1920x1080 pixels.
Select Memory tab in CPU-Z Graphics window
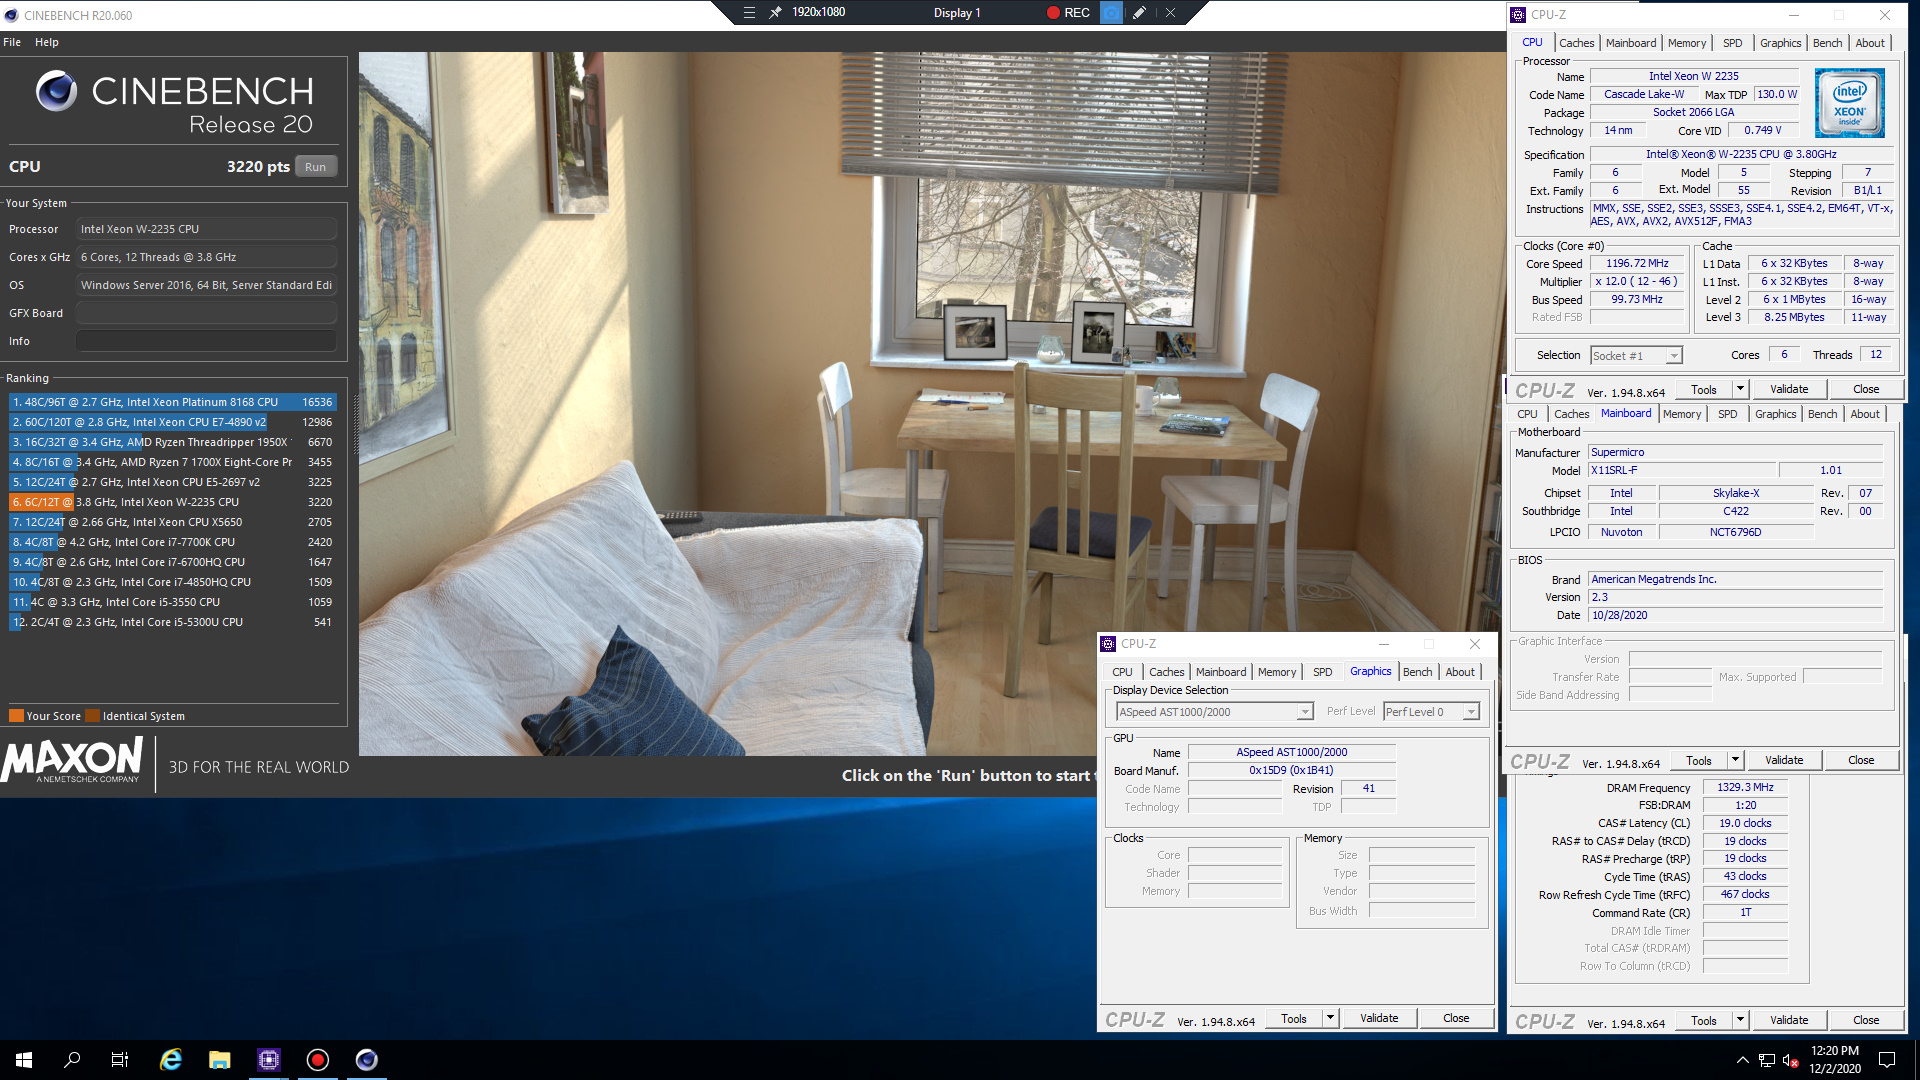[1276, 672]
